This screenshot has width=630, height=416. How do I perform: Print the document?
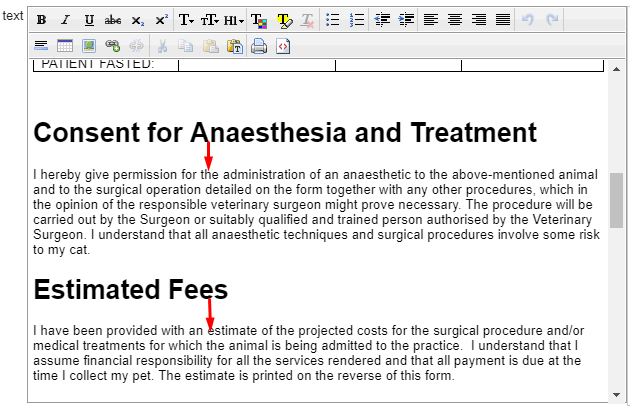pyautogui.click(x=259, y=46)
